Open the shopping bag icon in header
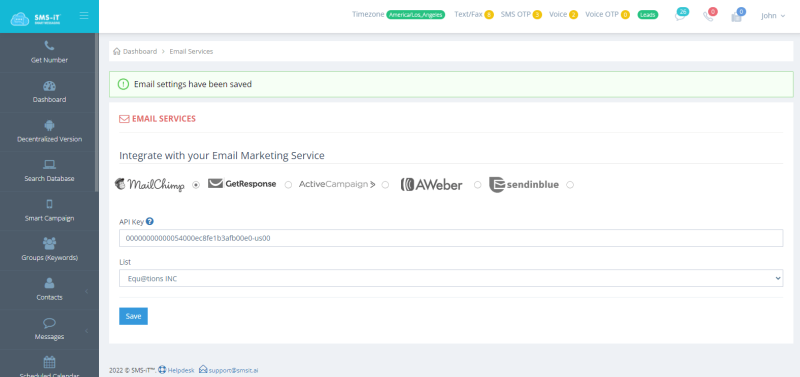This screenshot has height=377, width=800. click(x=736, y=16)
